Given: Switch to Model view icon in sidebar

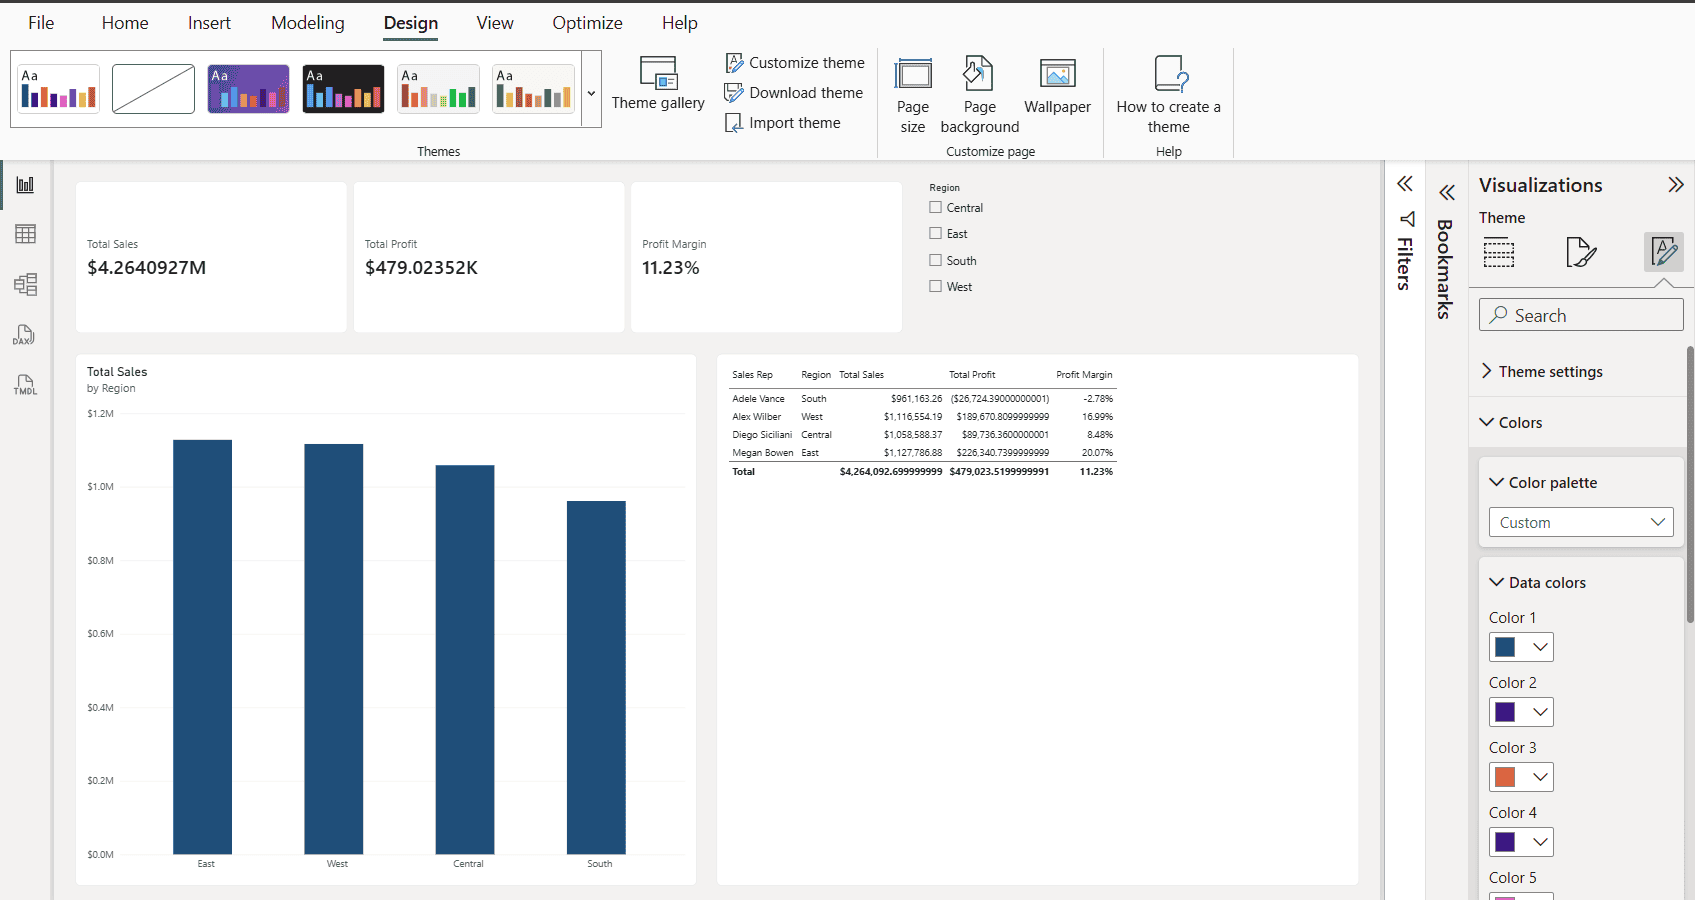Looking at the screenshot, I should tap(25, 284).
